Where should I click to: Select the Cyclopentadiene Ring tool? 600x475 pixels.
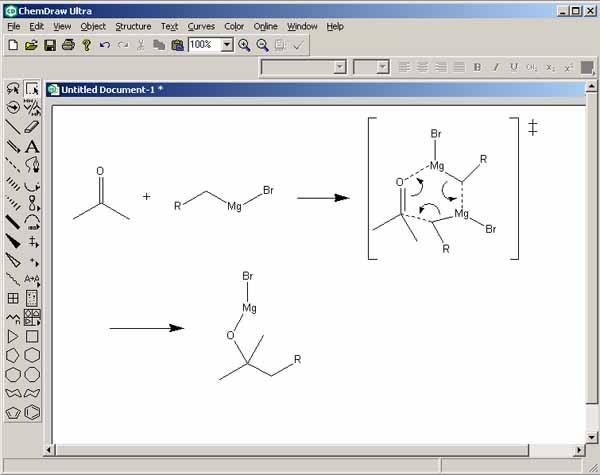coord(13,413)
